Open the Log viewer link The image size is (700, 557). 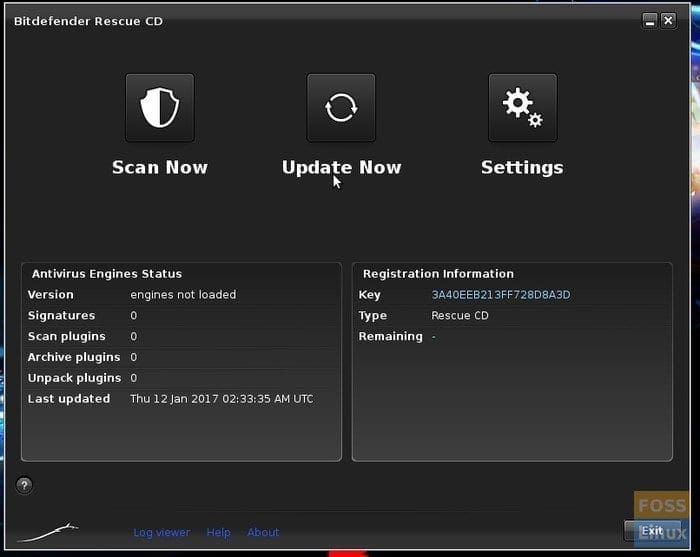pos(162,532)
